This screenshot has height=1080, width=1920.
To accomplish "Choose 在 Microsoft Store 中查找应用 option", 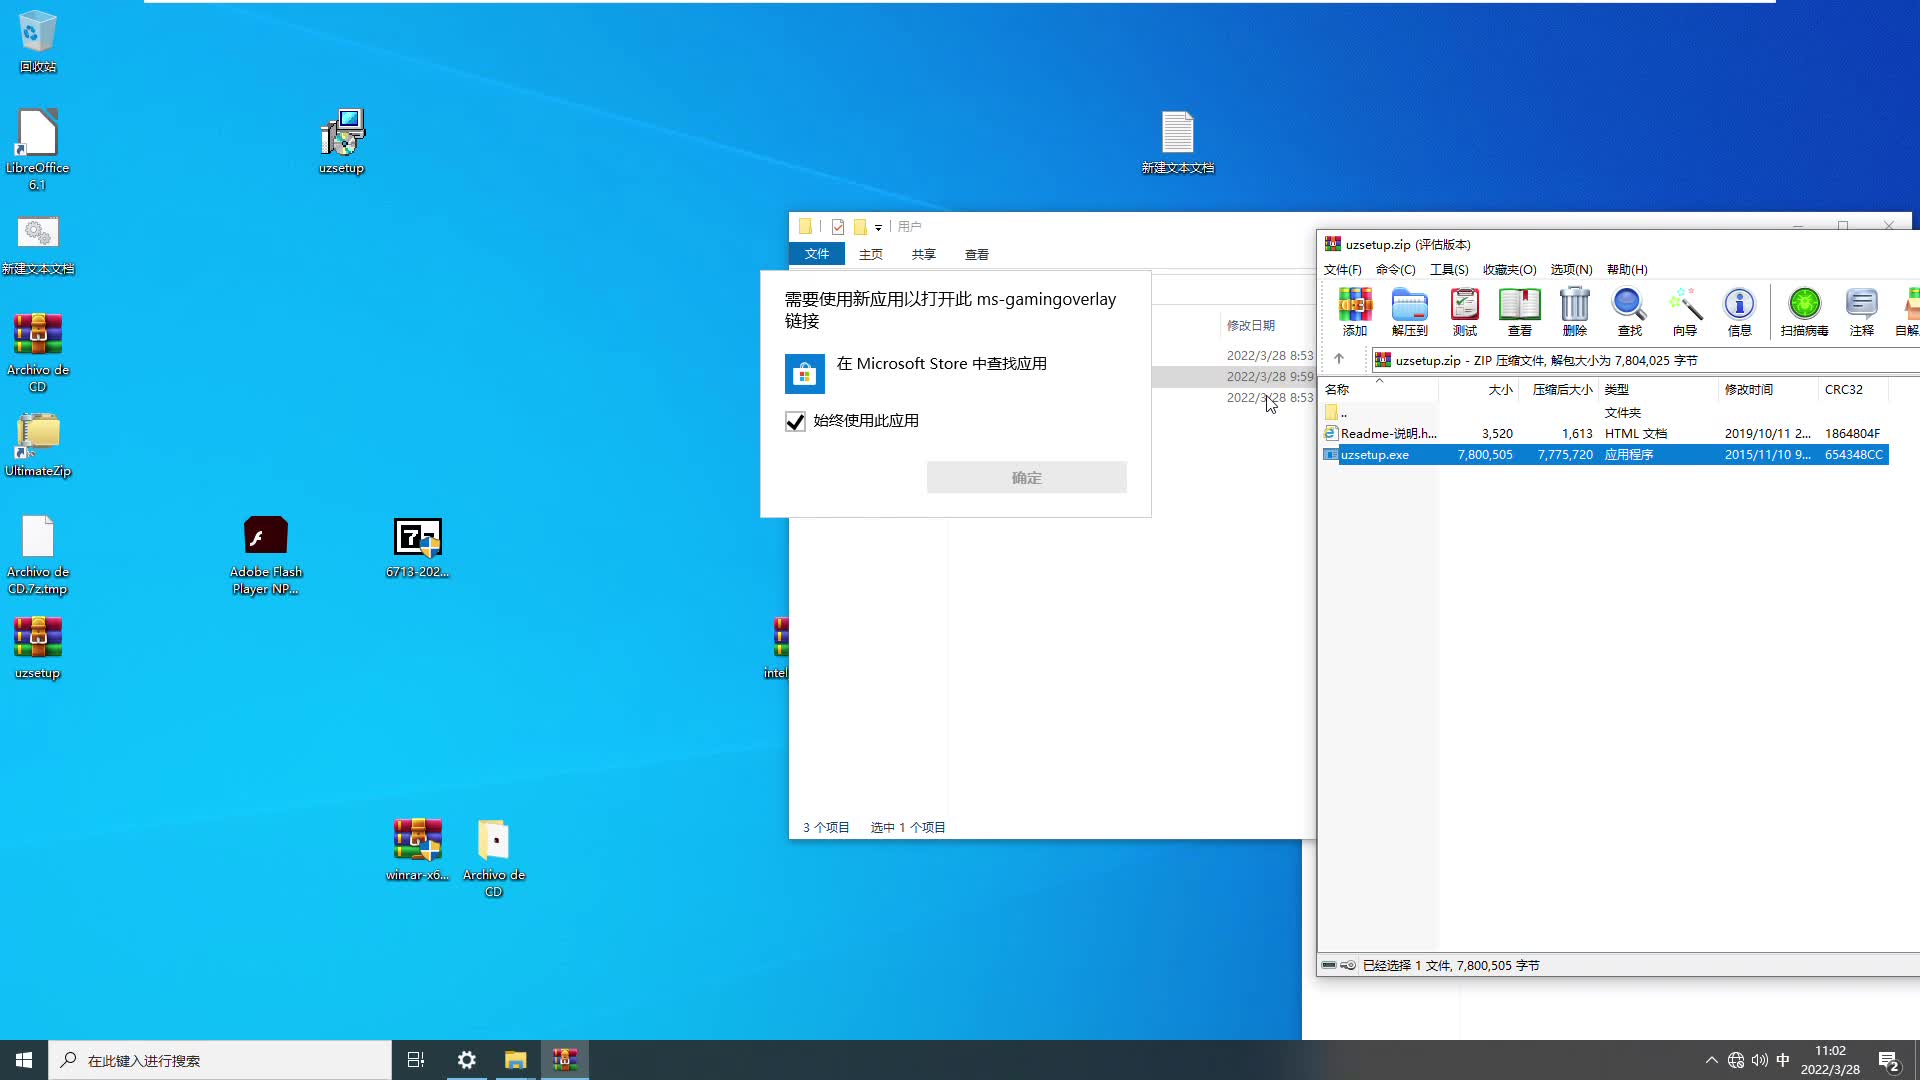I will click(x=942, y=364).
